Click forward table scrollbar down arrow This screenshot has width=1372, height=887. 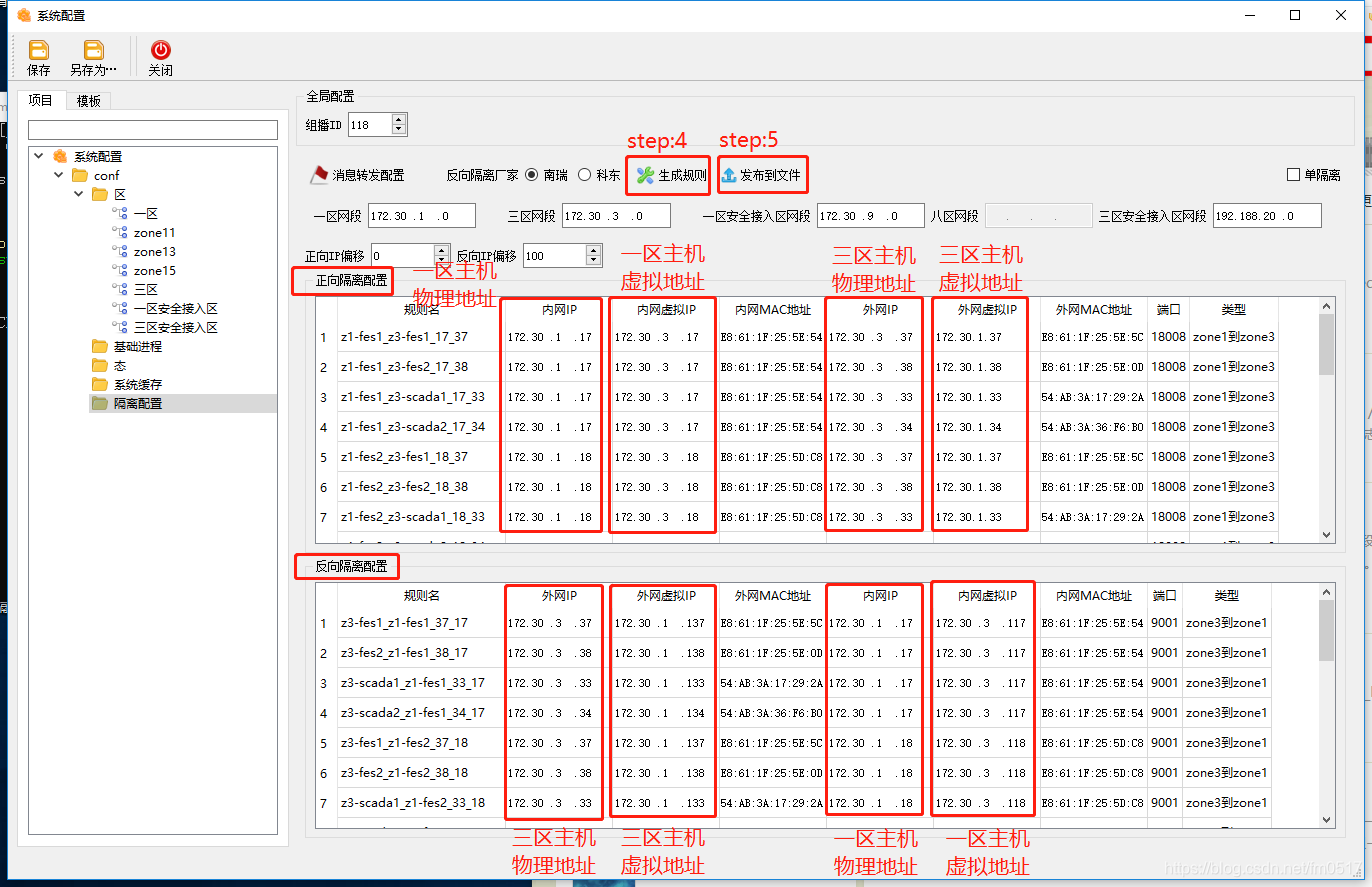[x=1326, y=536]
